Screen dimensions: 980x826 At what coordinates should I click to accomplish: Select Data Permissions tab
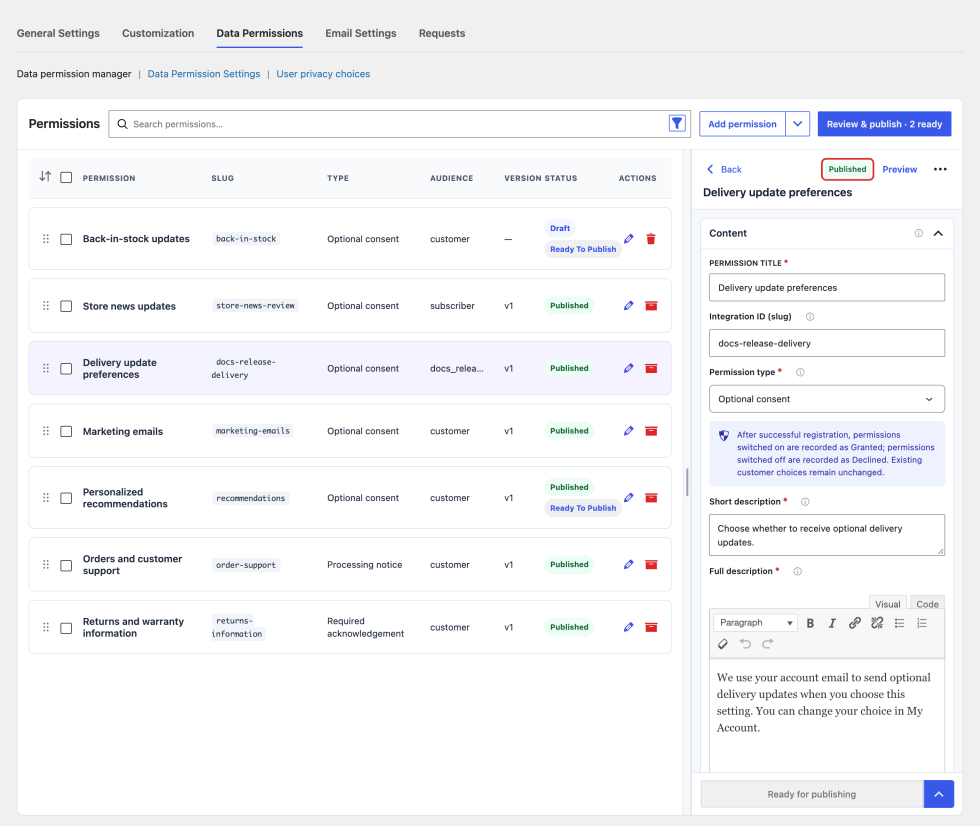point(259,33)
